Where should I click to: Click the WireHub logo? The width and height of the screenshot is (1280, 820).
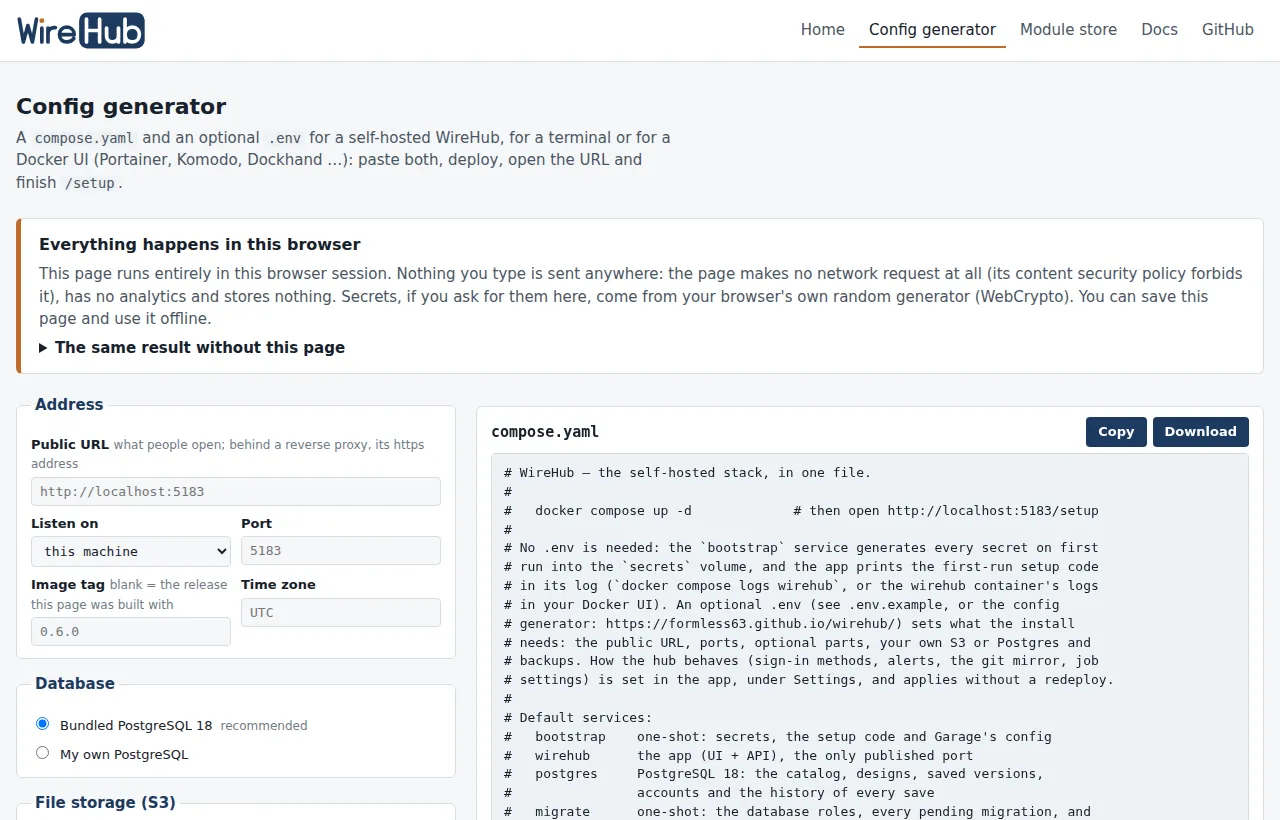tap(81, 31)
